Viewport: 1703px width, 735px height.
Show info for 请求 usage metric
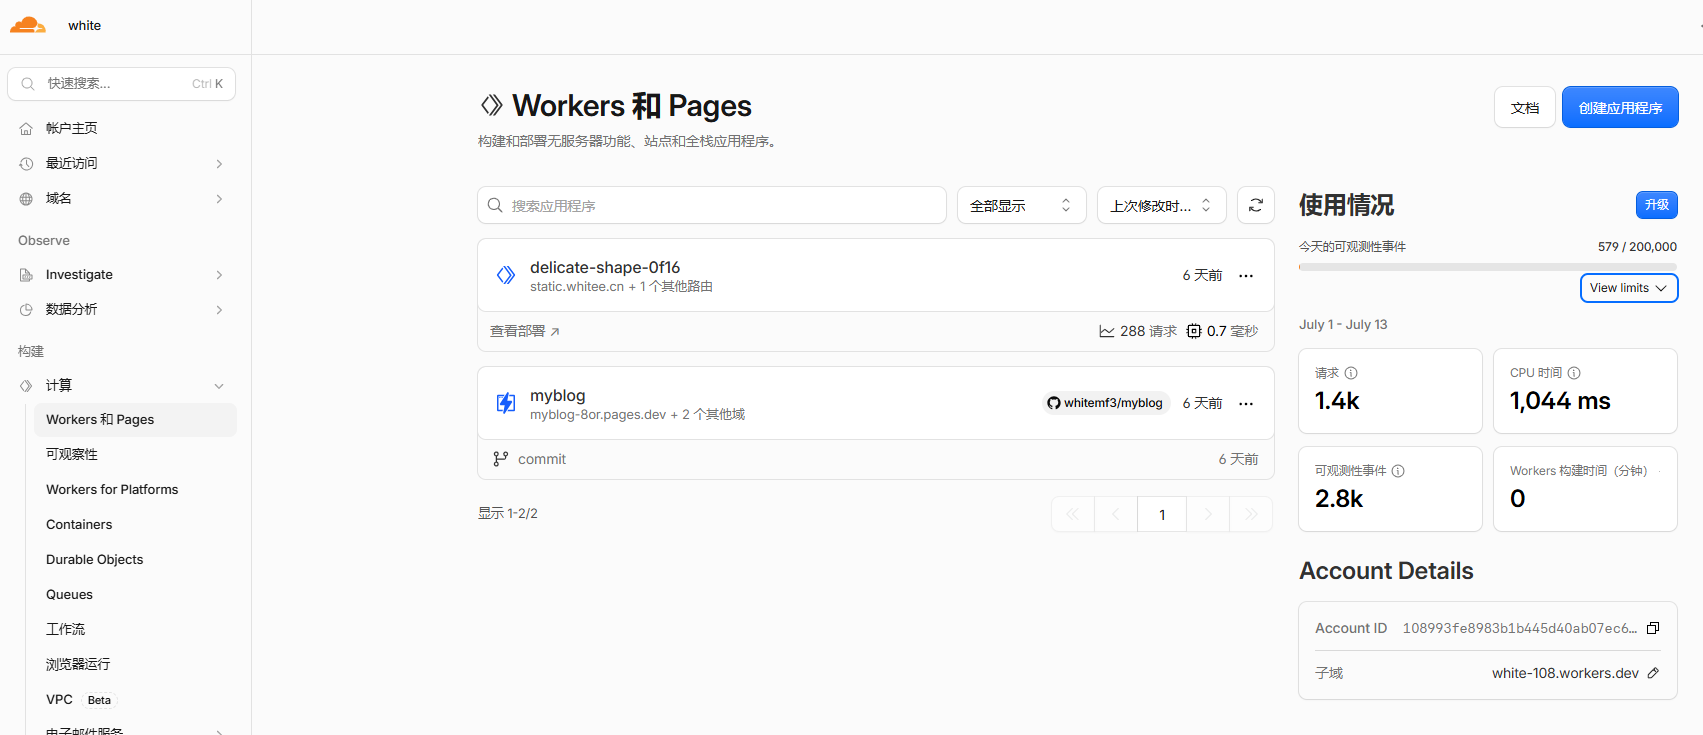(1351, 373)
